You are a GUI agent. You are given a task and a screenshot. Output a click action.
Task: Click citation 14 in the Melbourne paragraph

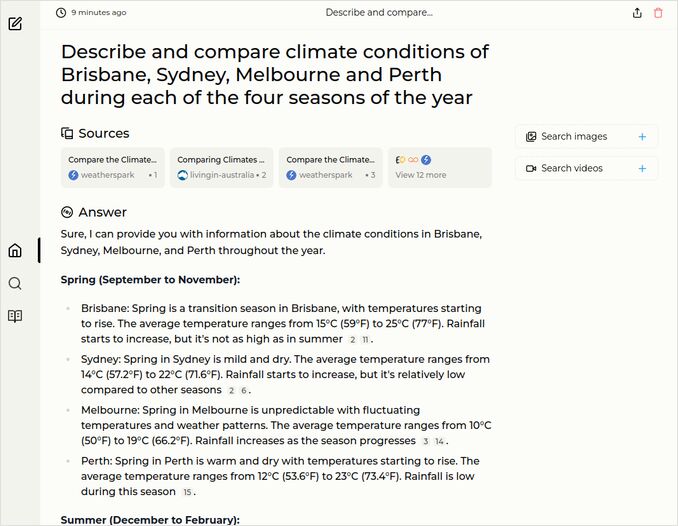pyautogui.click(x=440, y=441)
